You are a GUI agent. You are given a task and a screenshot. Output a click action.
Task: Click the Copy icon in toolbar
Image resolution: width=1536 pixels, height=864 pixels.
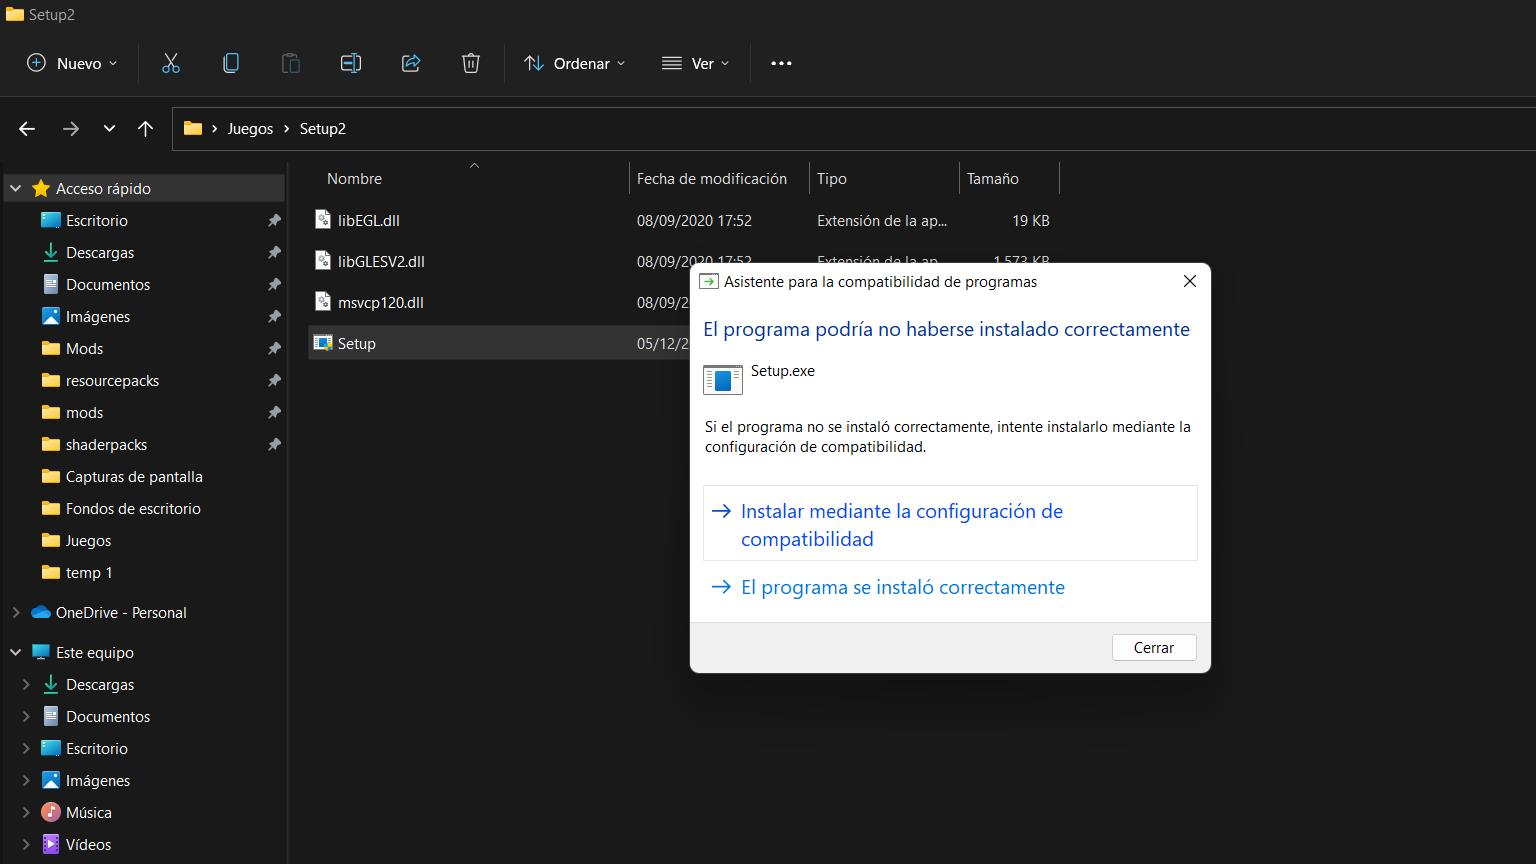click(231, 63)
